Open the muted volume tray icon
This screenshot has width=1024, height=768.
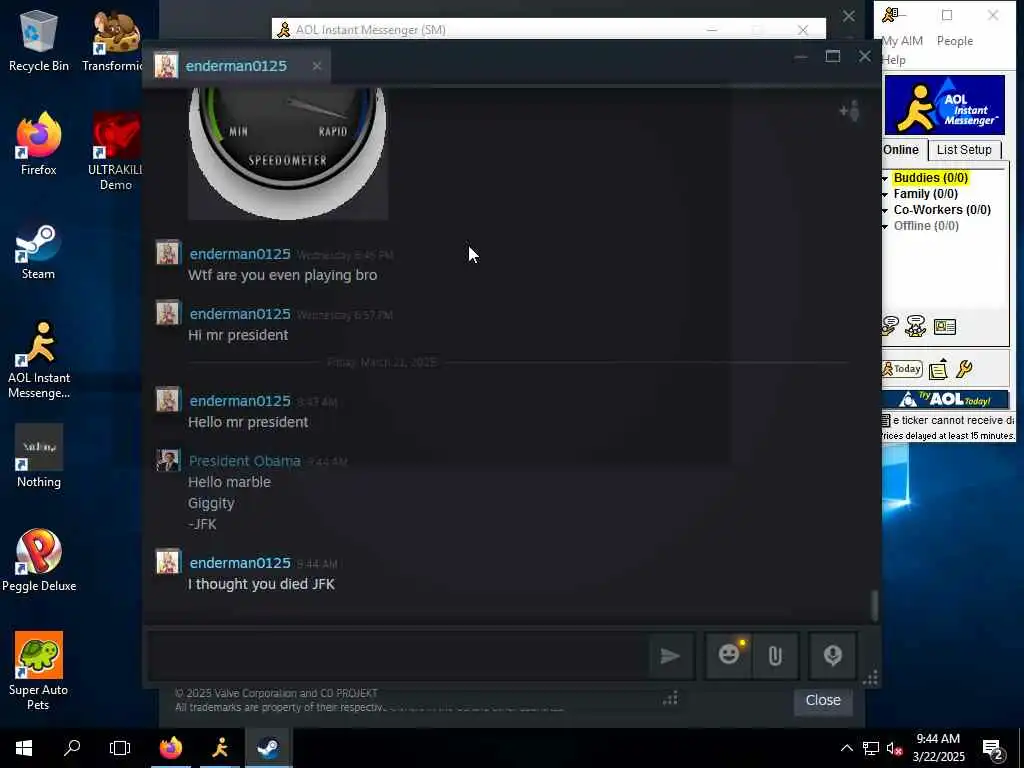pyautogui.click(x=894, y=748)
